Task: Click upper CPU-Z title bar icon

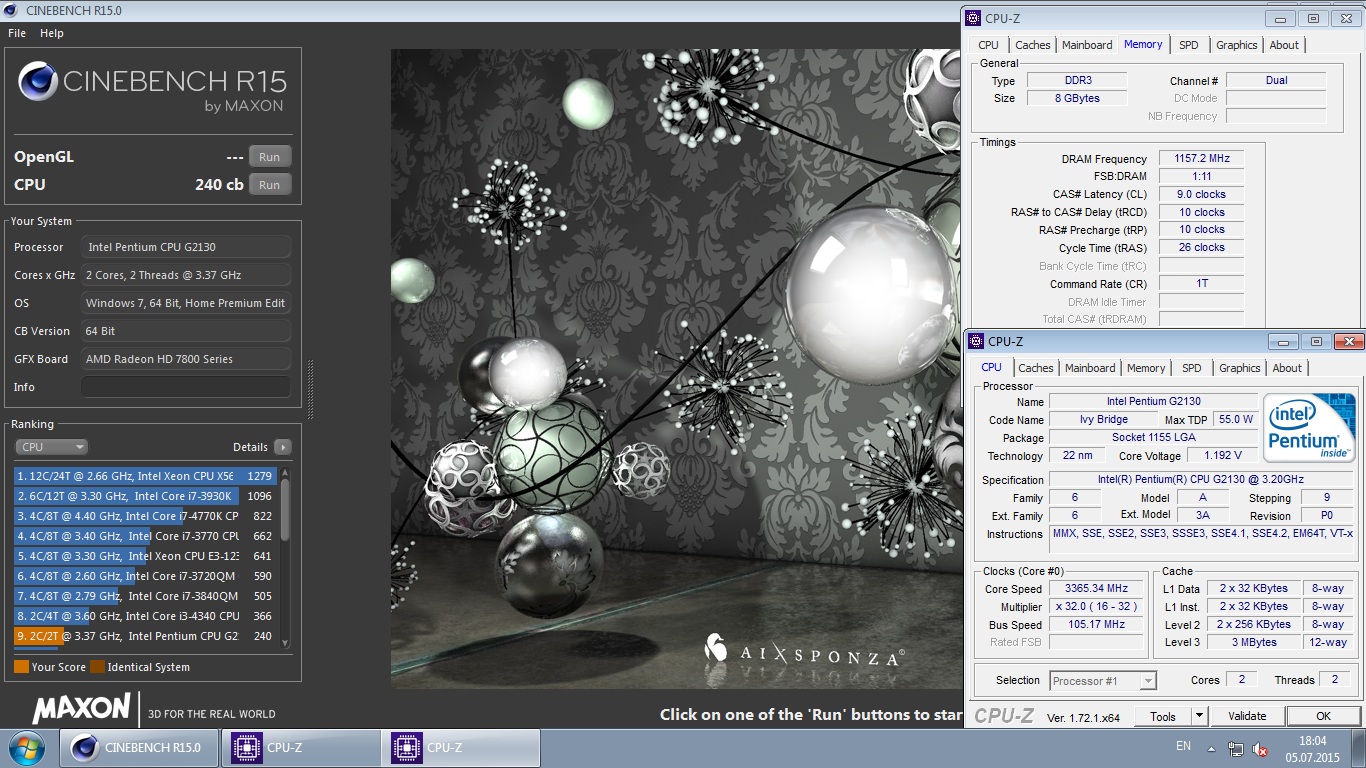Action: pyautogui.click(x=973, y=18)
